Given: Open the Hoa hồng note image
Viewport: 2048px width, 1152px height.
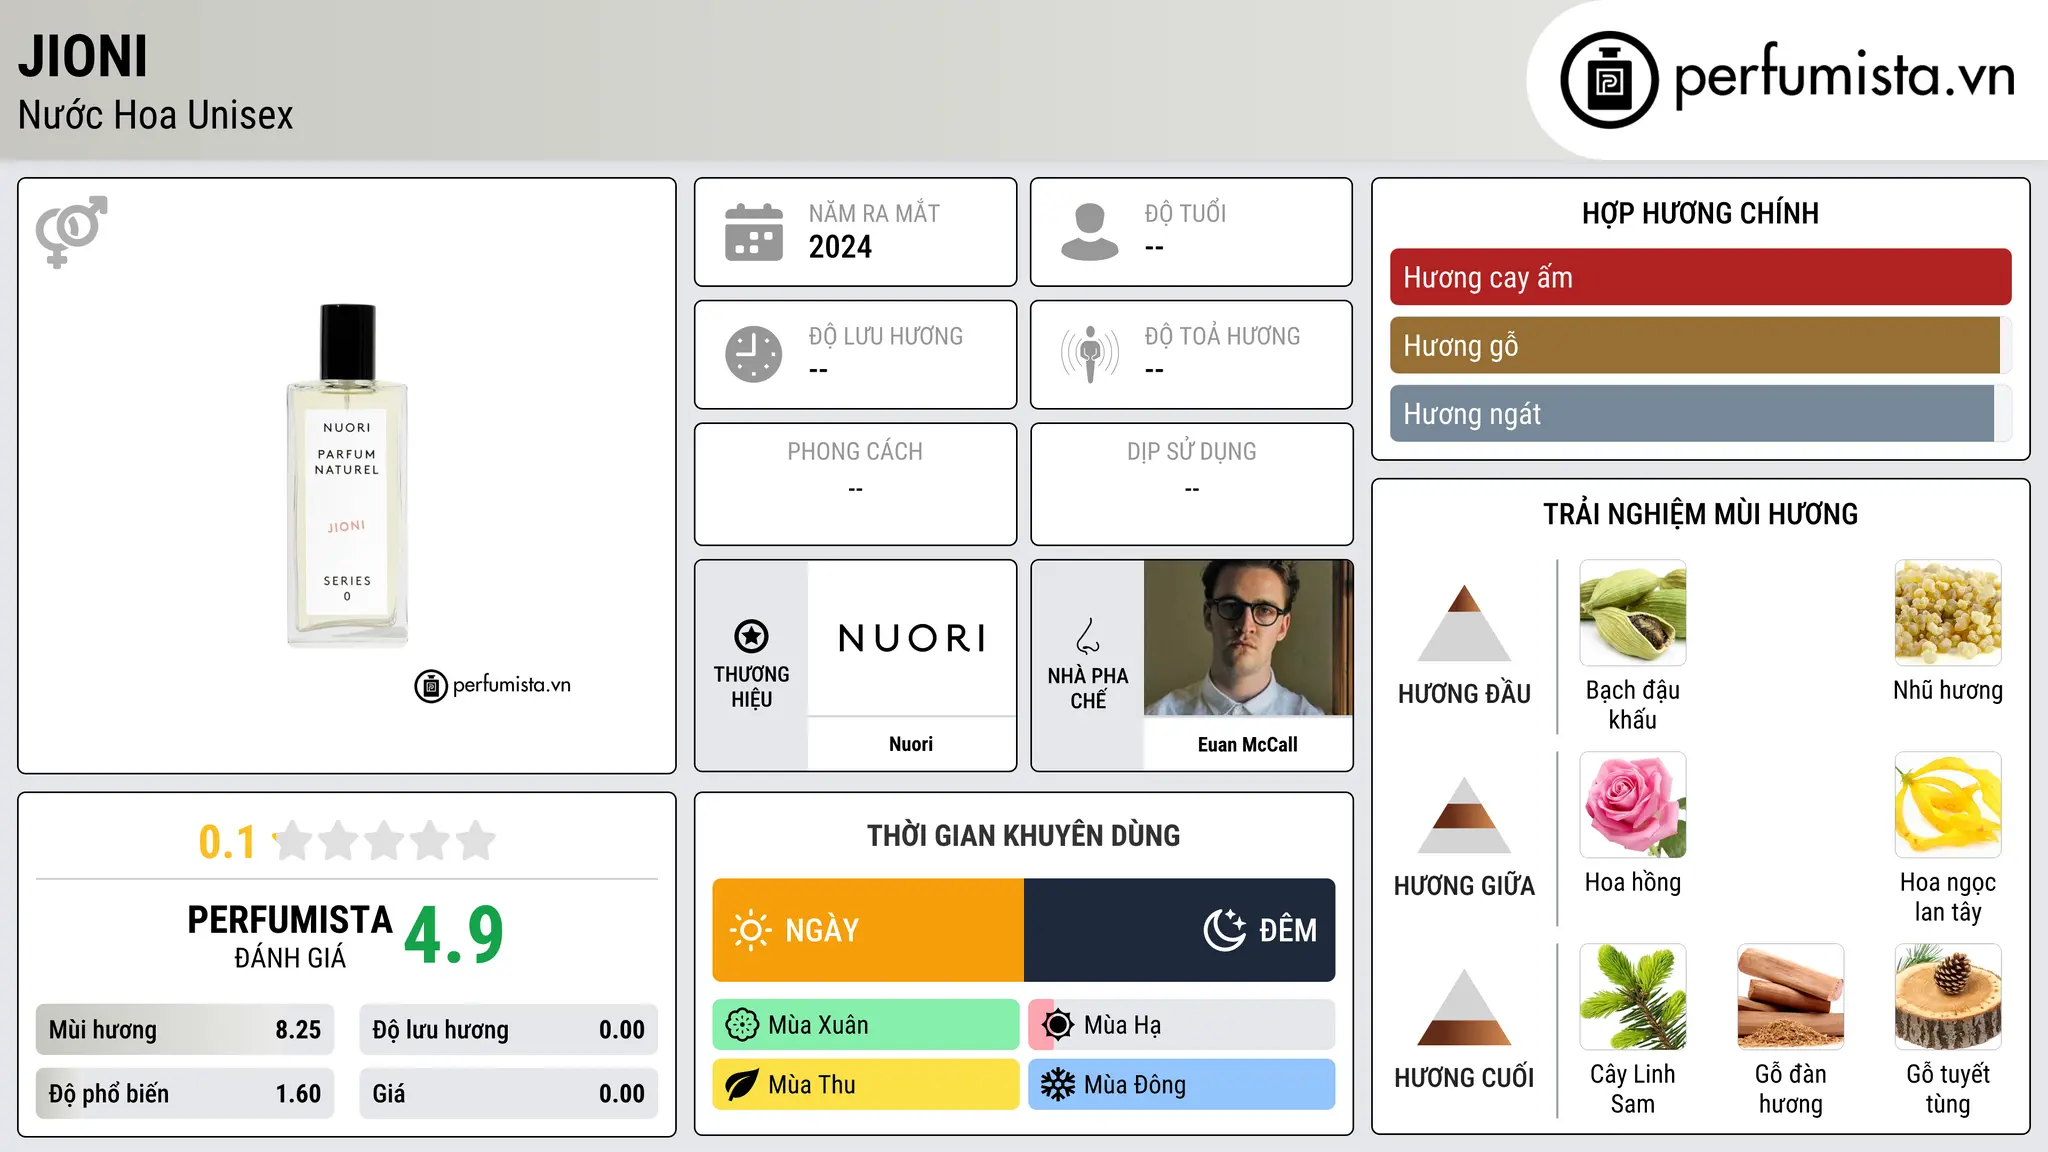Looking at the screenshot, I should [x=1633, y=805].
